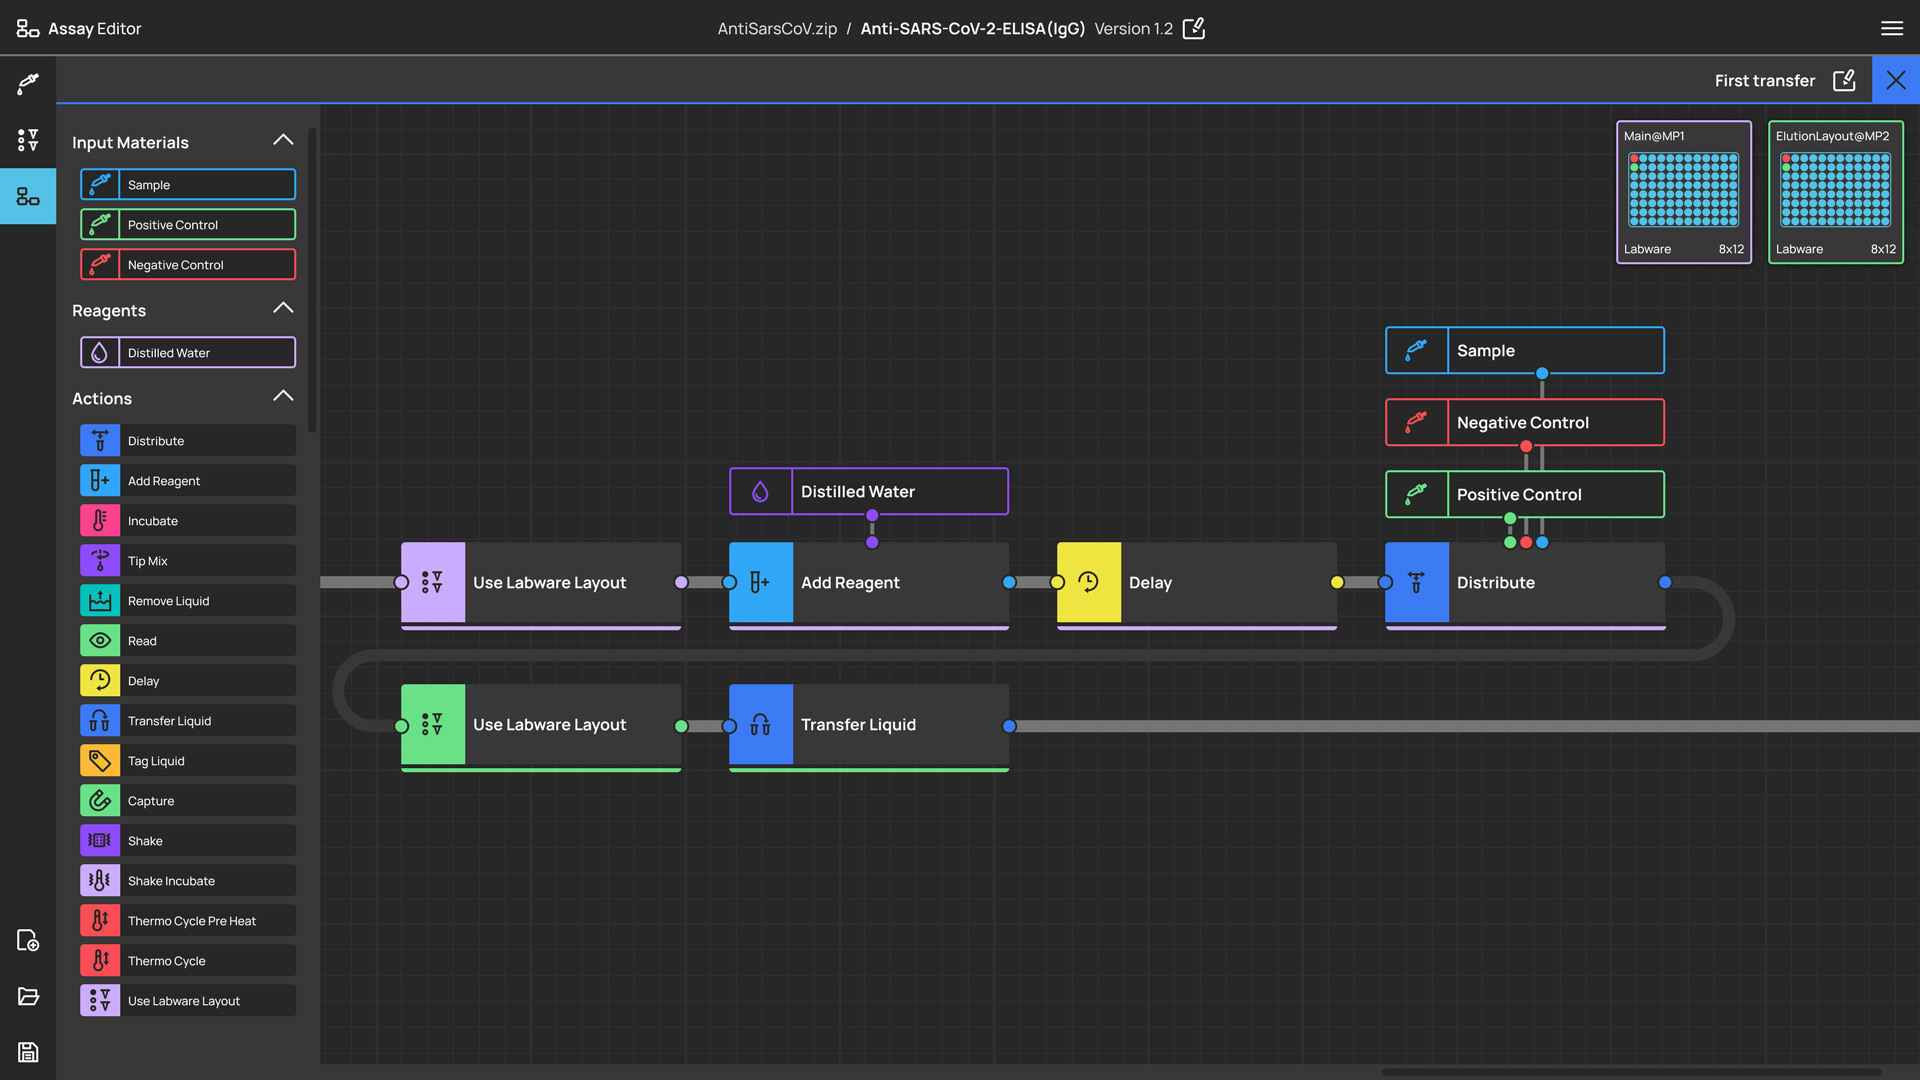The height and width of the screenshot is (1080, 1920).
Task: Collapse the Reagents section
Action: [x=283, y=308]
